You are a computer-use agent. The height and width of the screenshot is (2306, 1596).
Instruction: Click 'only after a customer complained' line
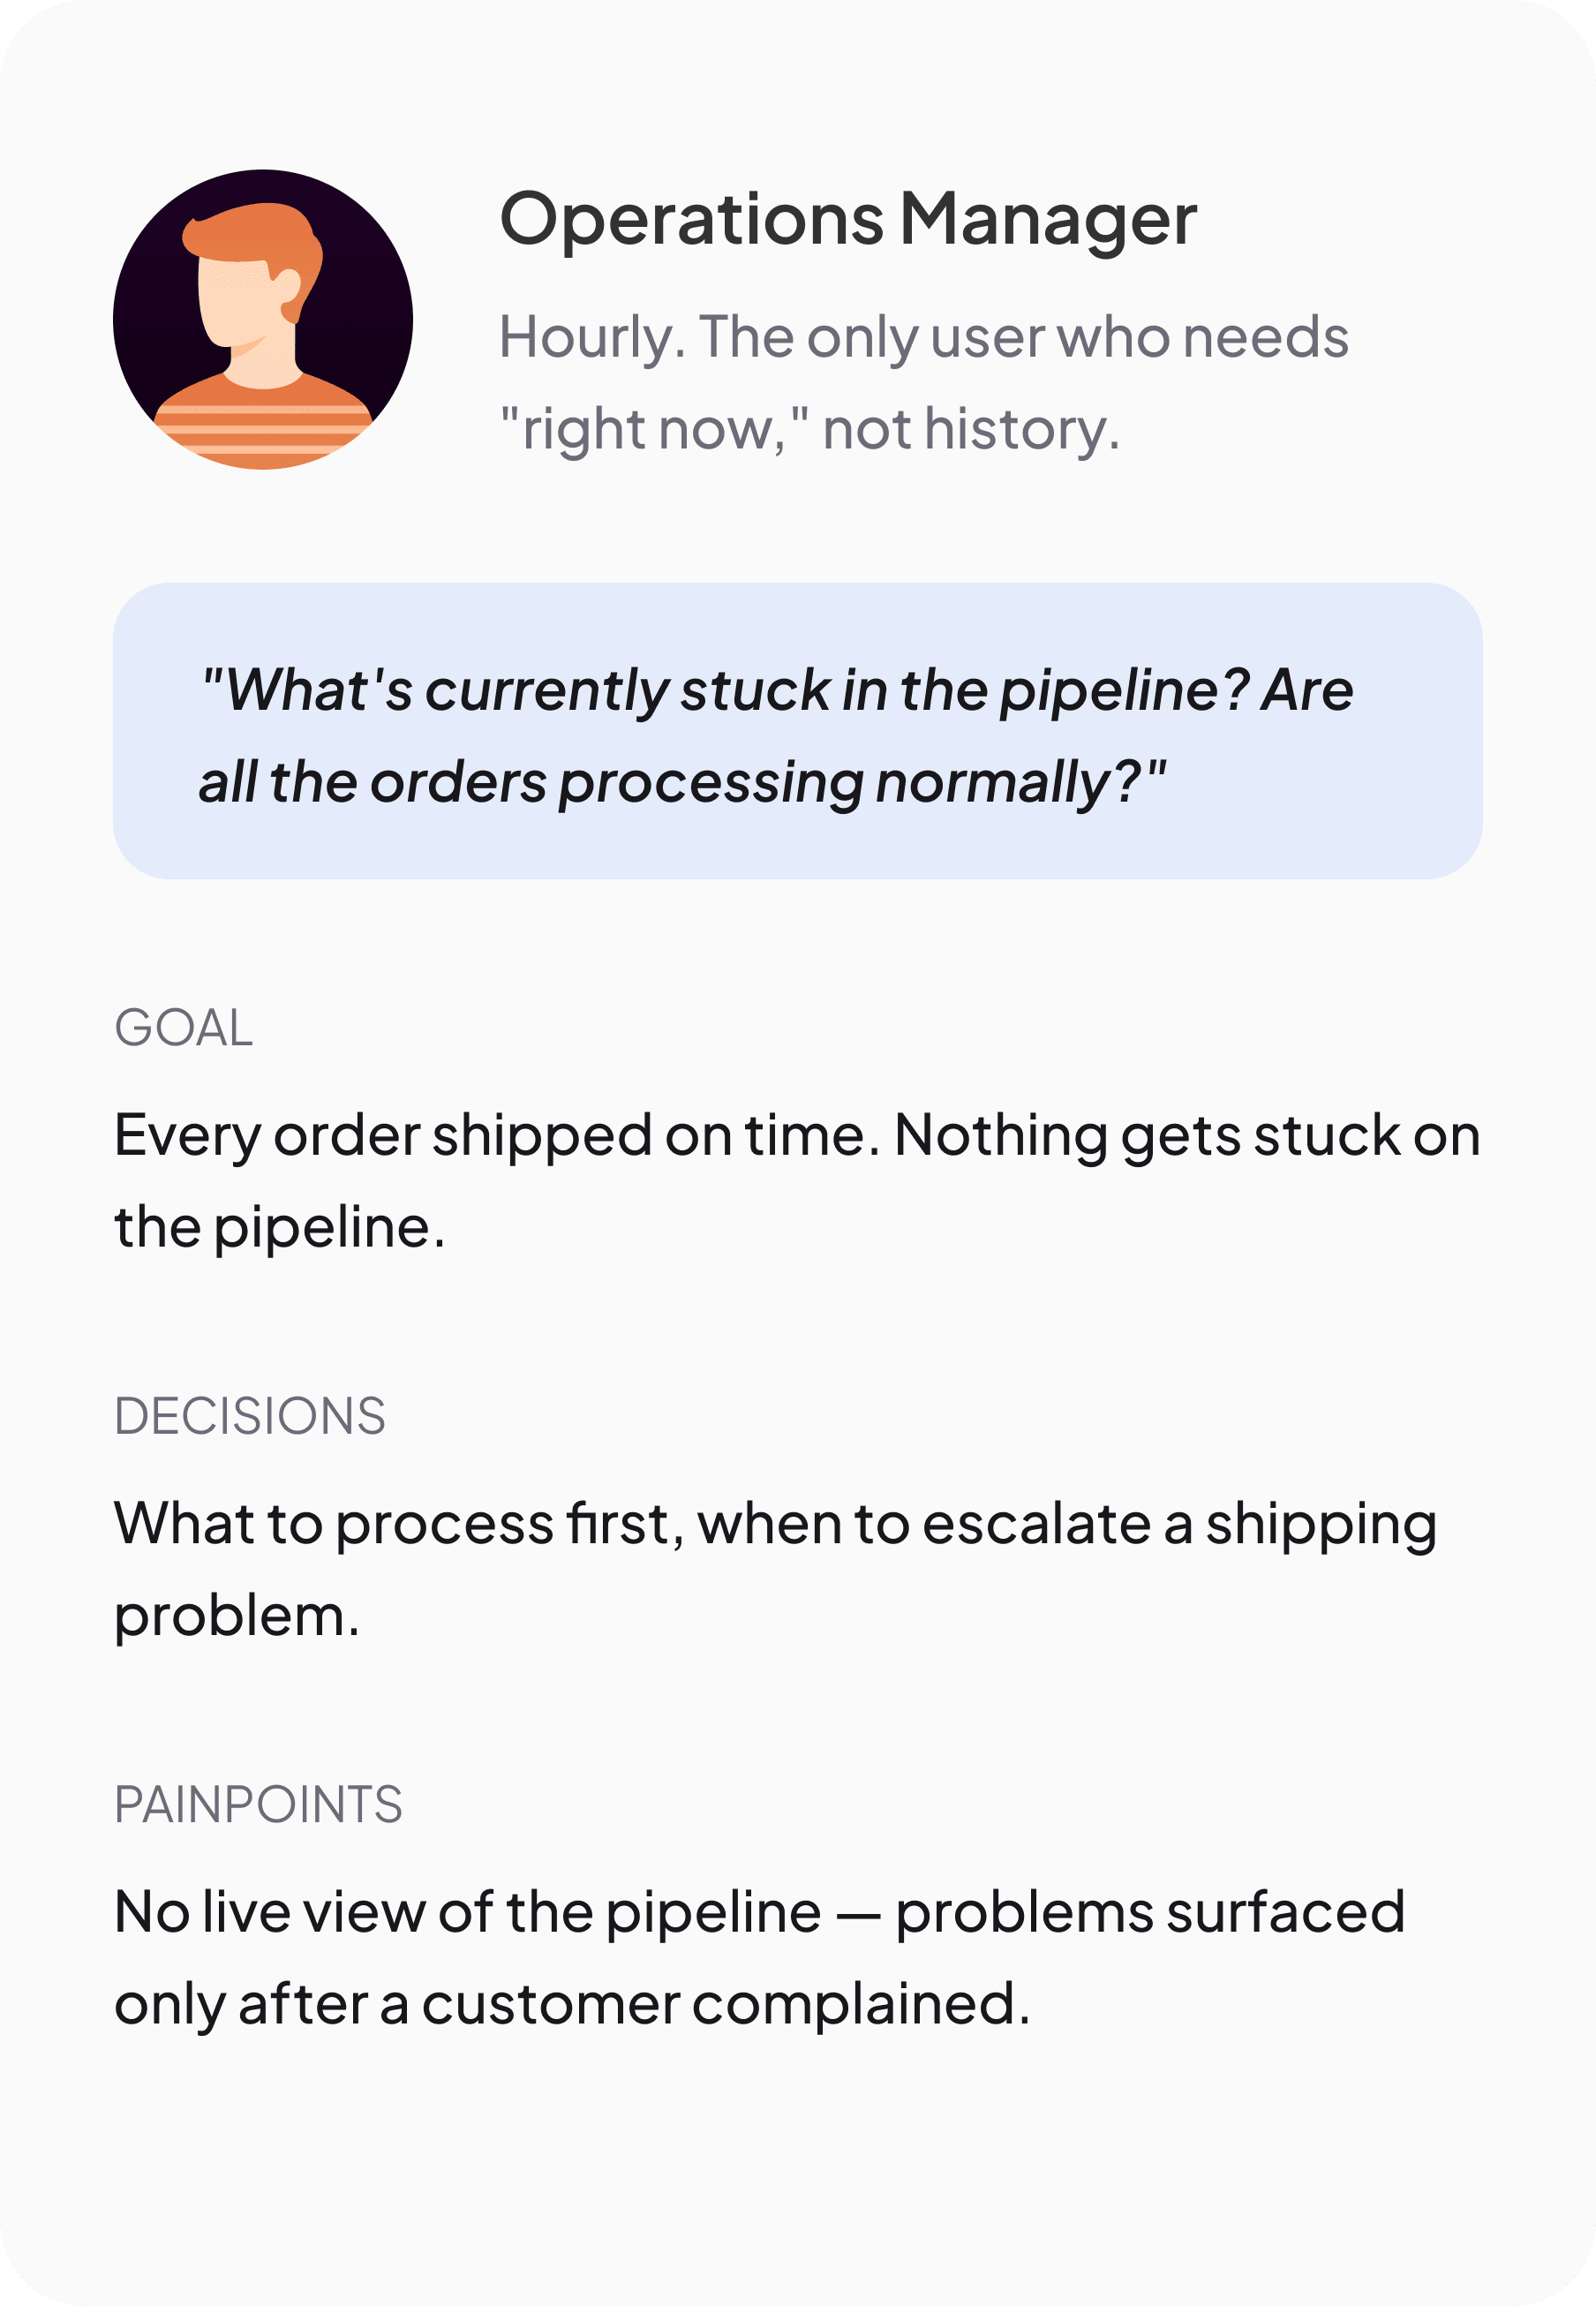pos(572,2005)
